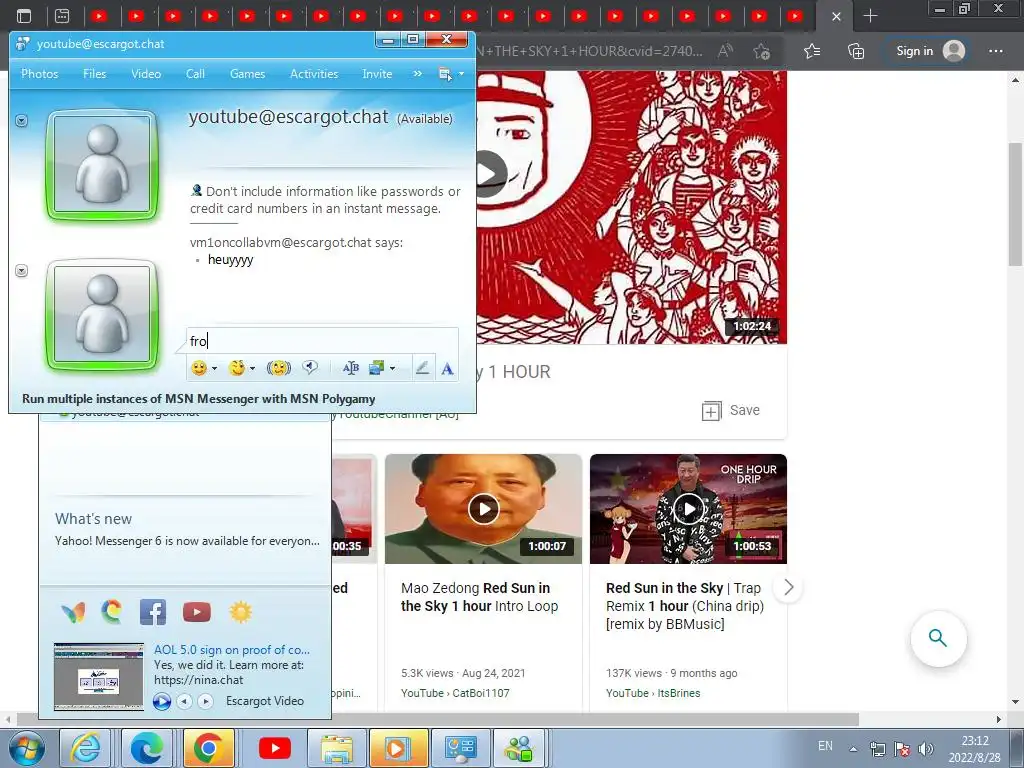
Task: Click the sun weather icon in Messenger
Action: [240, 613]
